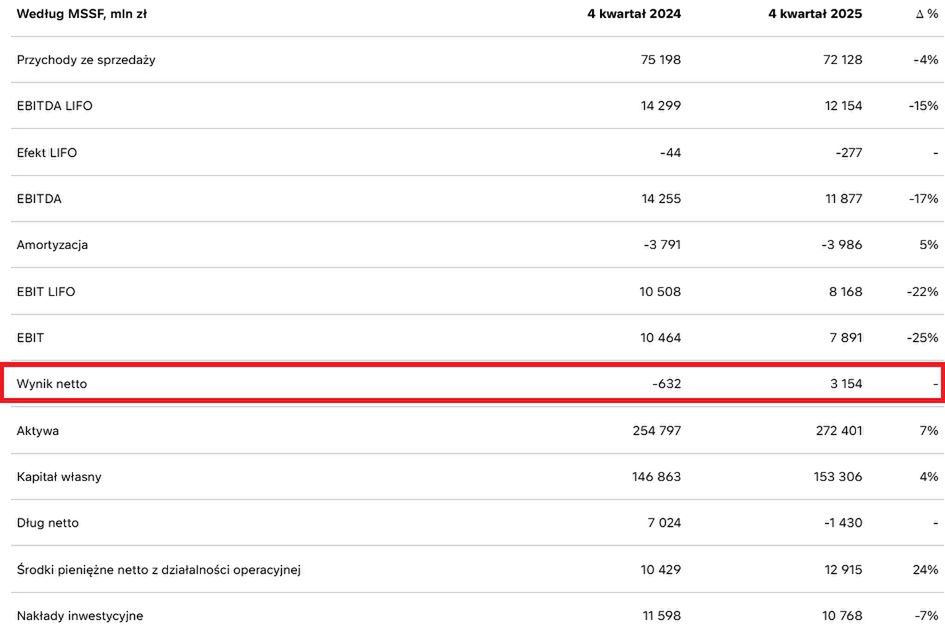Screen dimensions: 945x634
Task: Click the value '11 877'
Action: coord(843,198)
